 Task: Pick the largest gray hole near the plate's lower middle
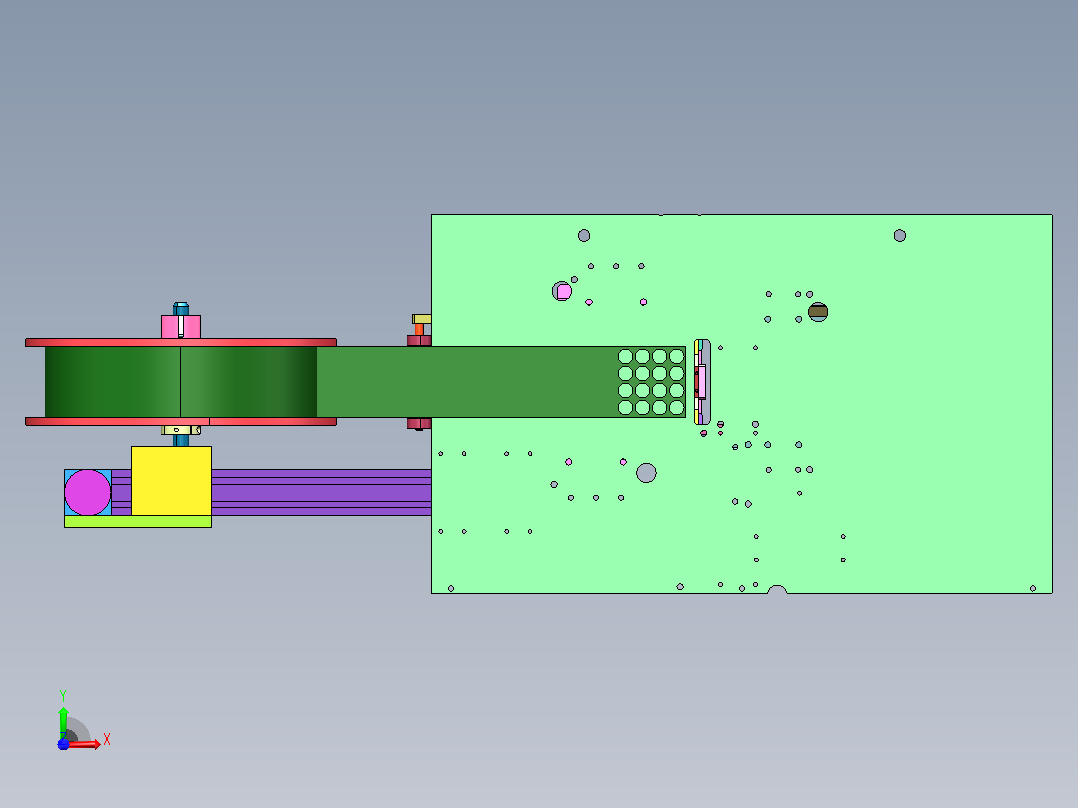coord(646,473)
